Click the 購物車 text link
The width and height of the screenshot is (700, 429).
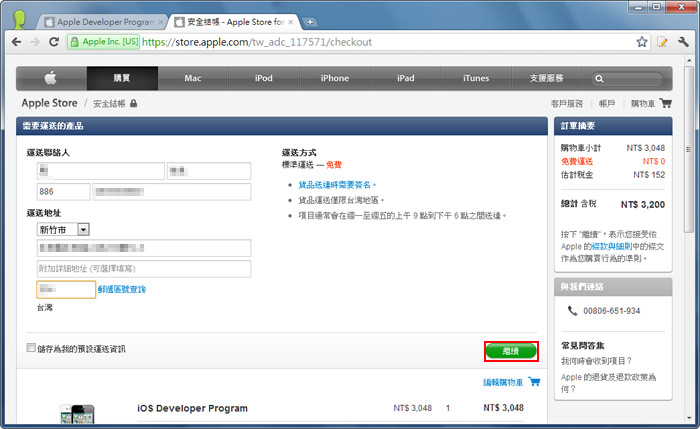coord(643,104)
